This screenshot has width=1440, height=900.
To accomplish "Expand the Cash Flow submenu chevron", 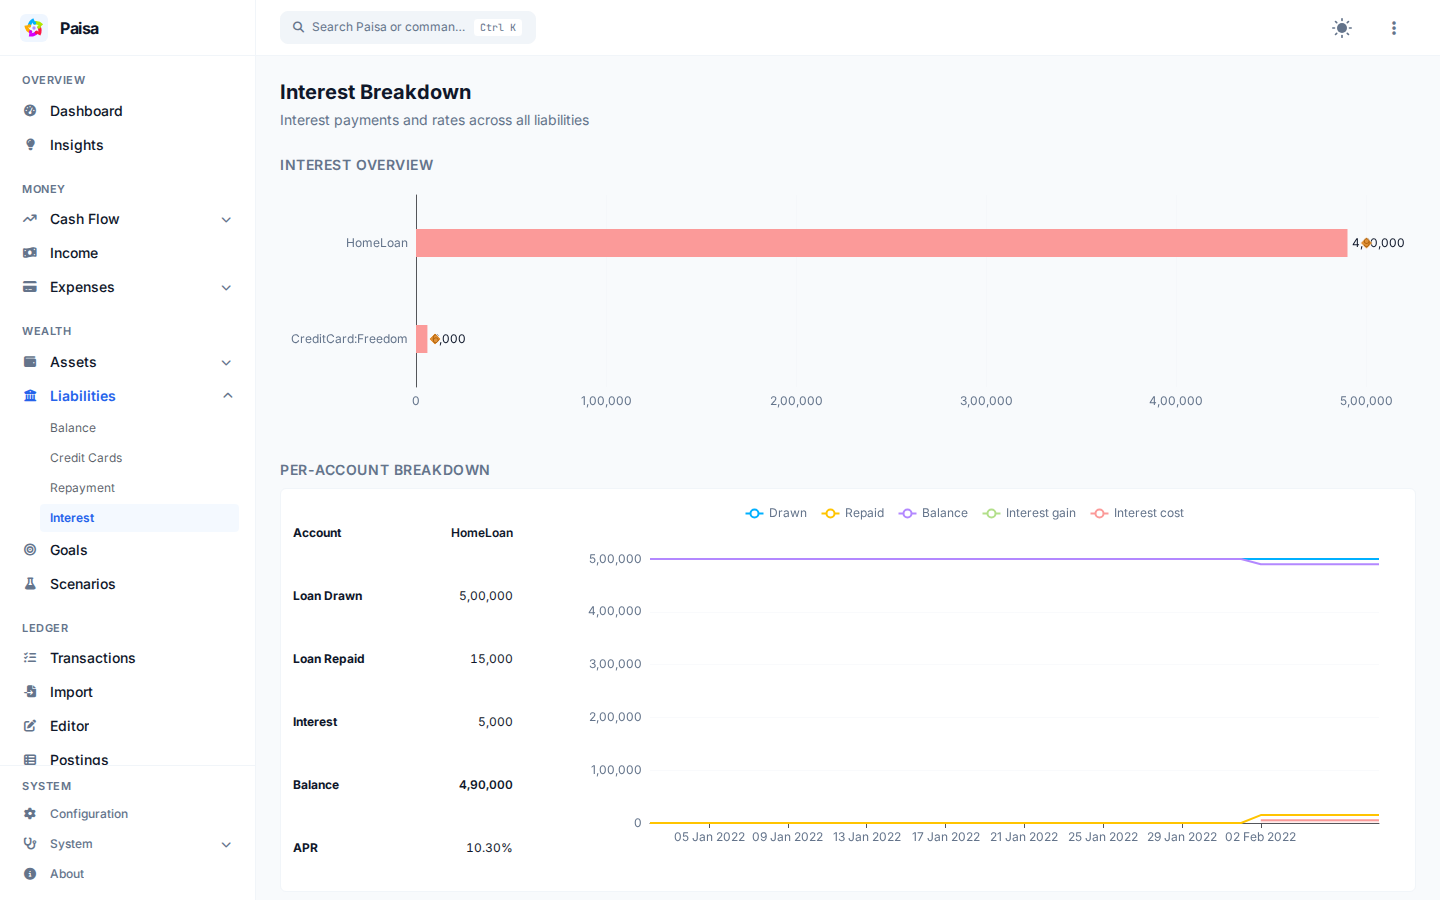I will (x=226, y=220).
